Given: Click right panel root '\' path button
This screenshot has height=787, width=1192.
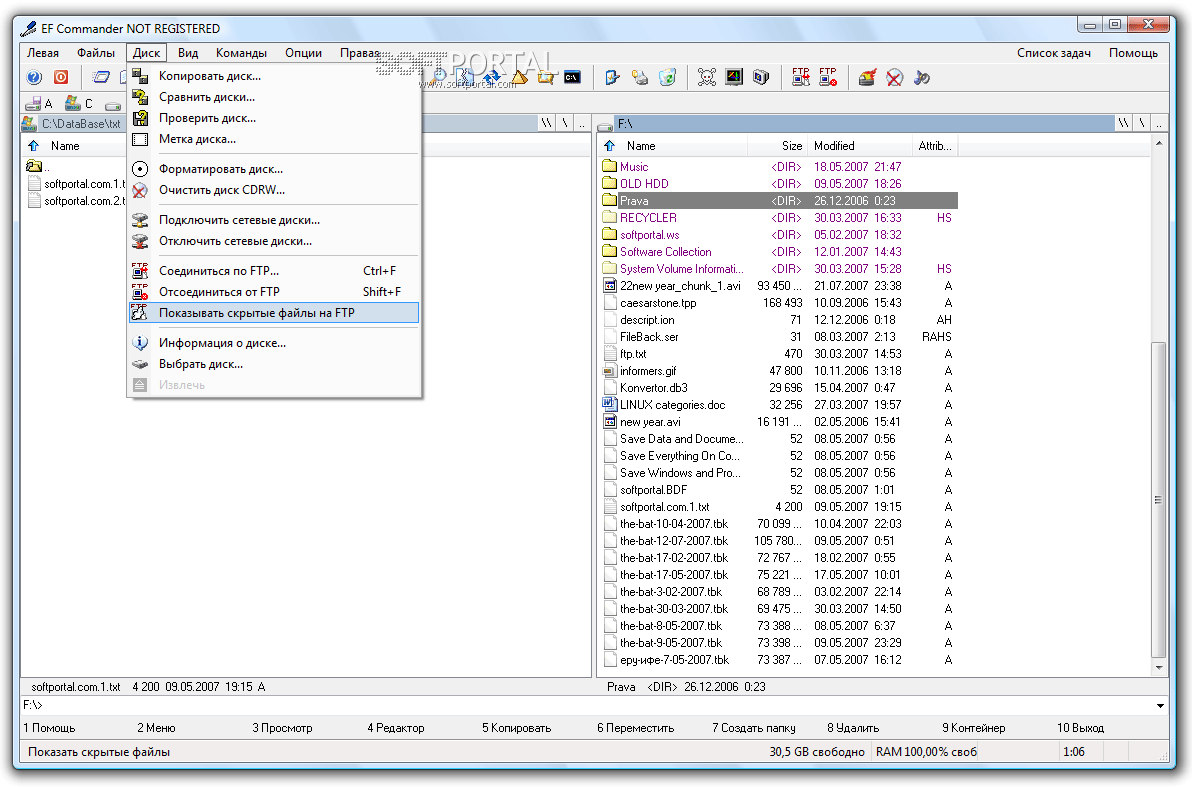Looking at the screenshot, I should pos(1143,123).
